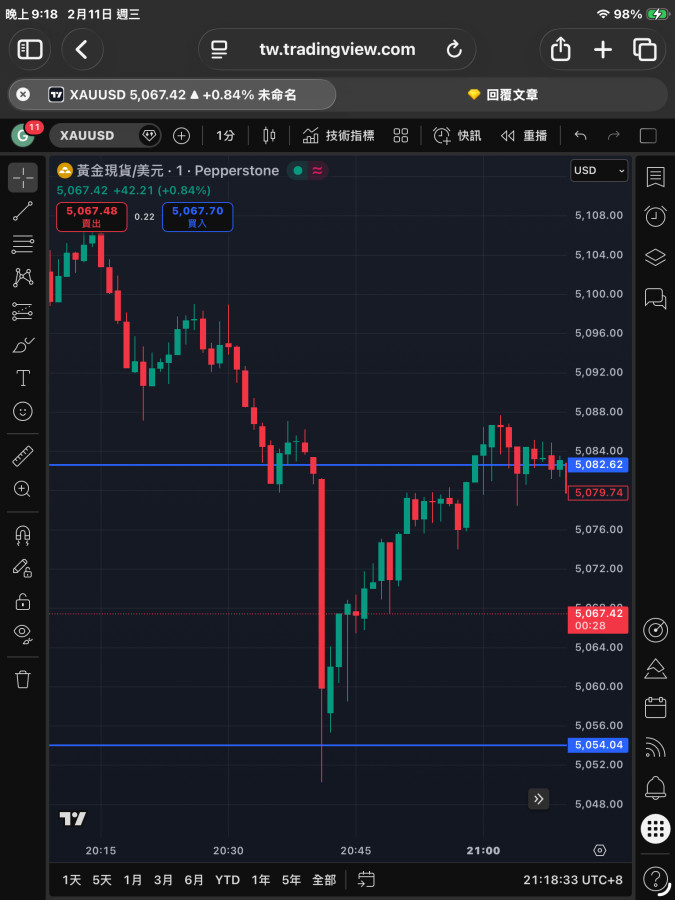The width and height of the screenshot is (675, 900).
Task: Click the undo arrow
Action: click(581, 135)
